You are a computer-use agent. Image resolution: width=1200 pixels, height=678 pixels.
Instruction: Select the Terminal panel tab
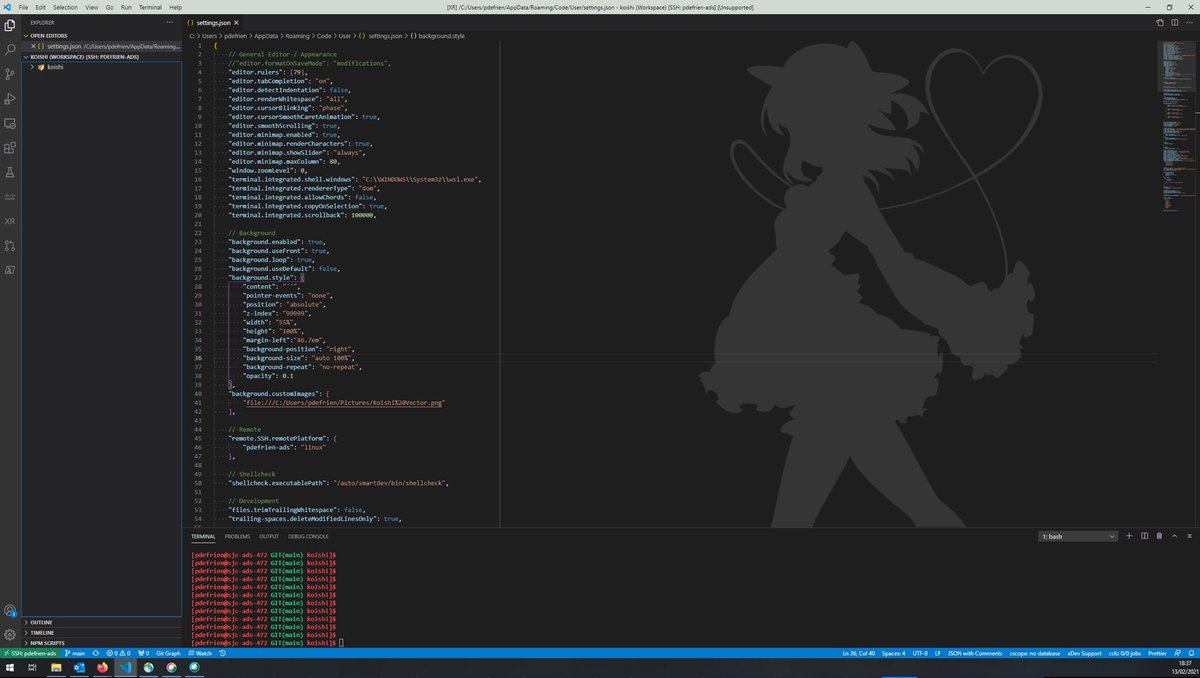point(203,536)
